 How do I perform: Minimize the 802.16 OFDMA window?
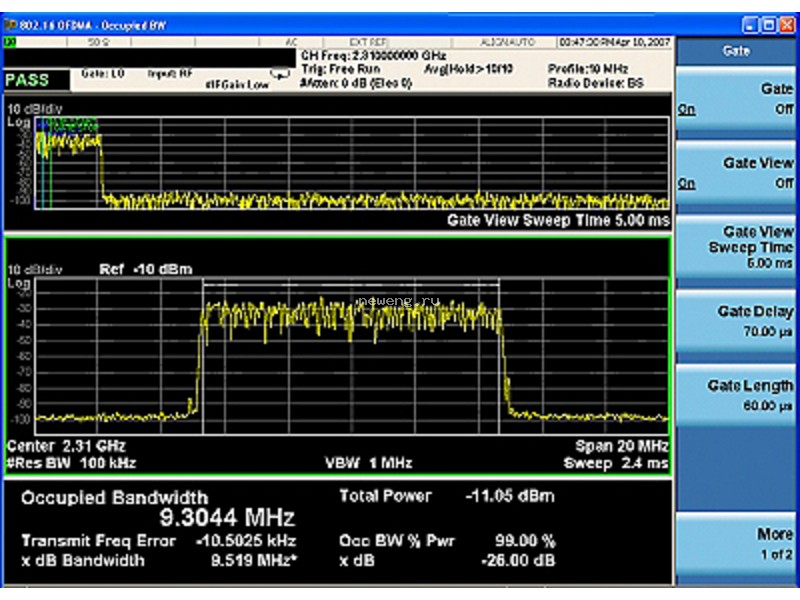click(x=750, y=25)
